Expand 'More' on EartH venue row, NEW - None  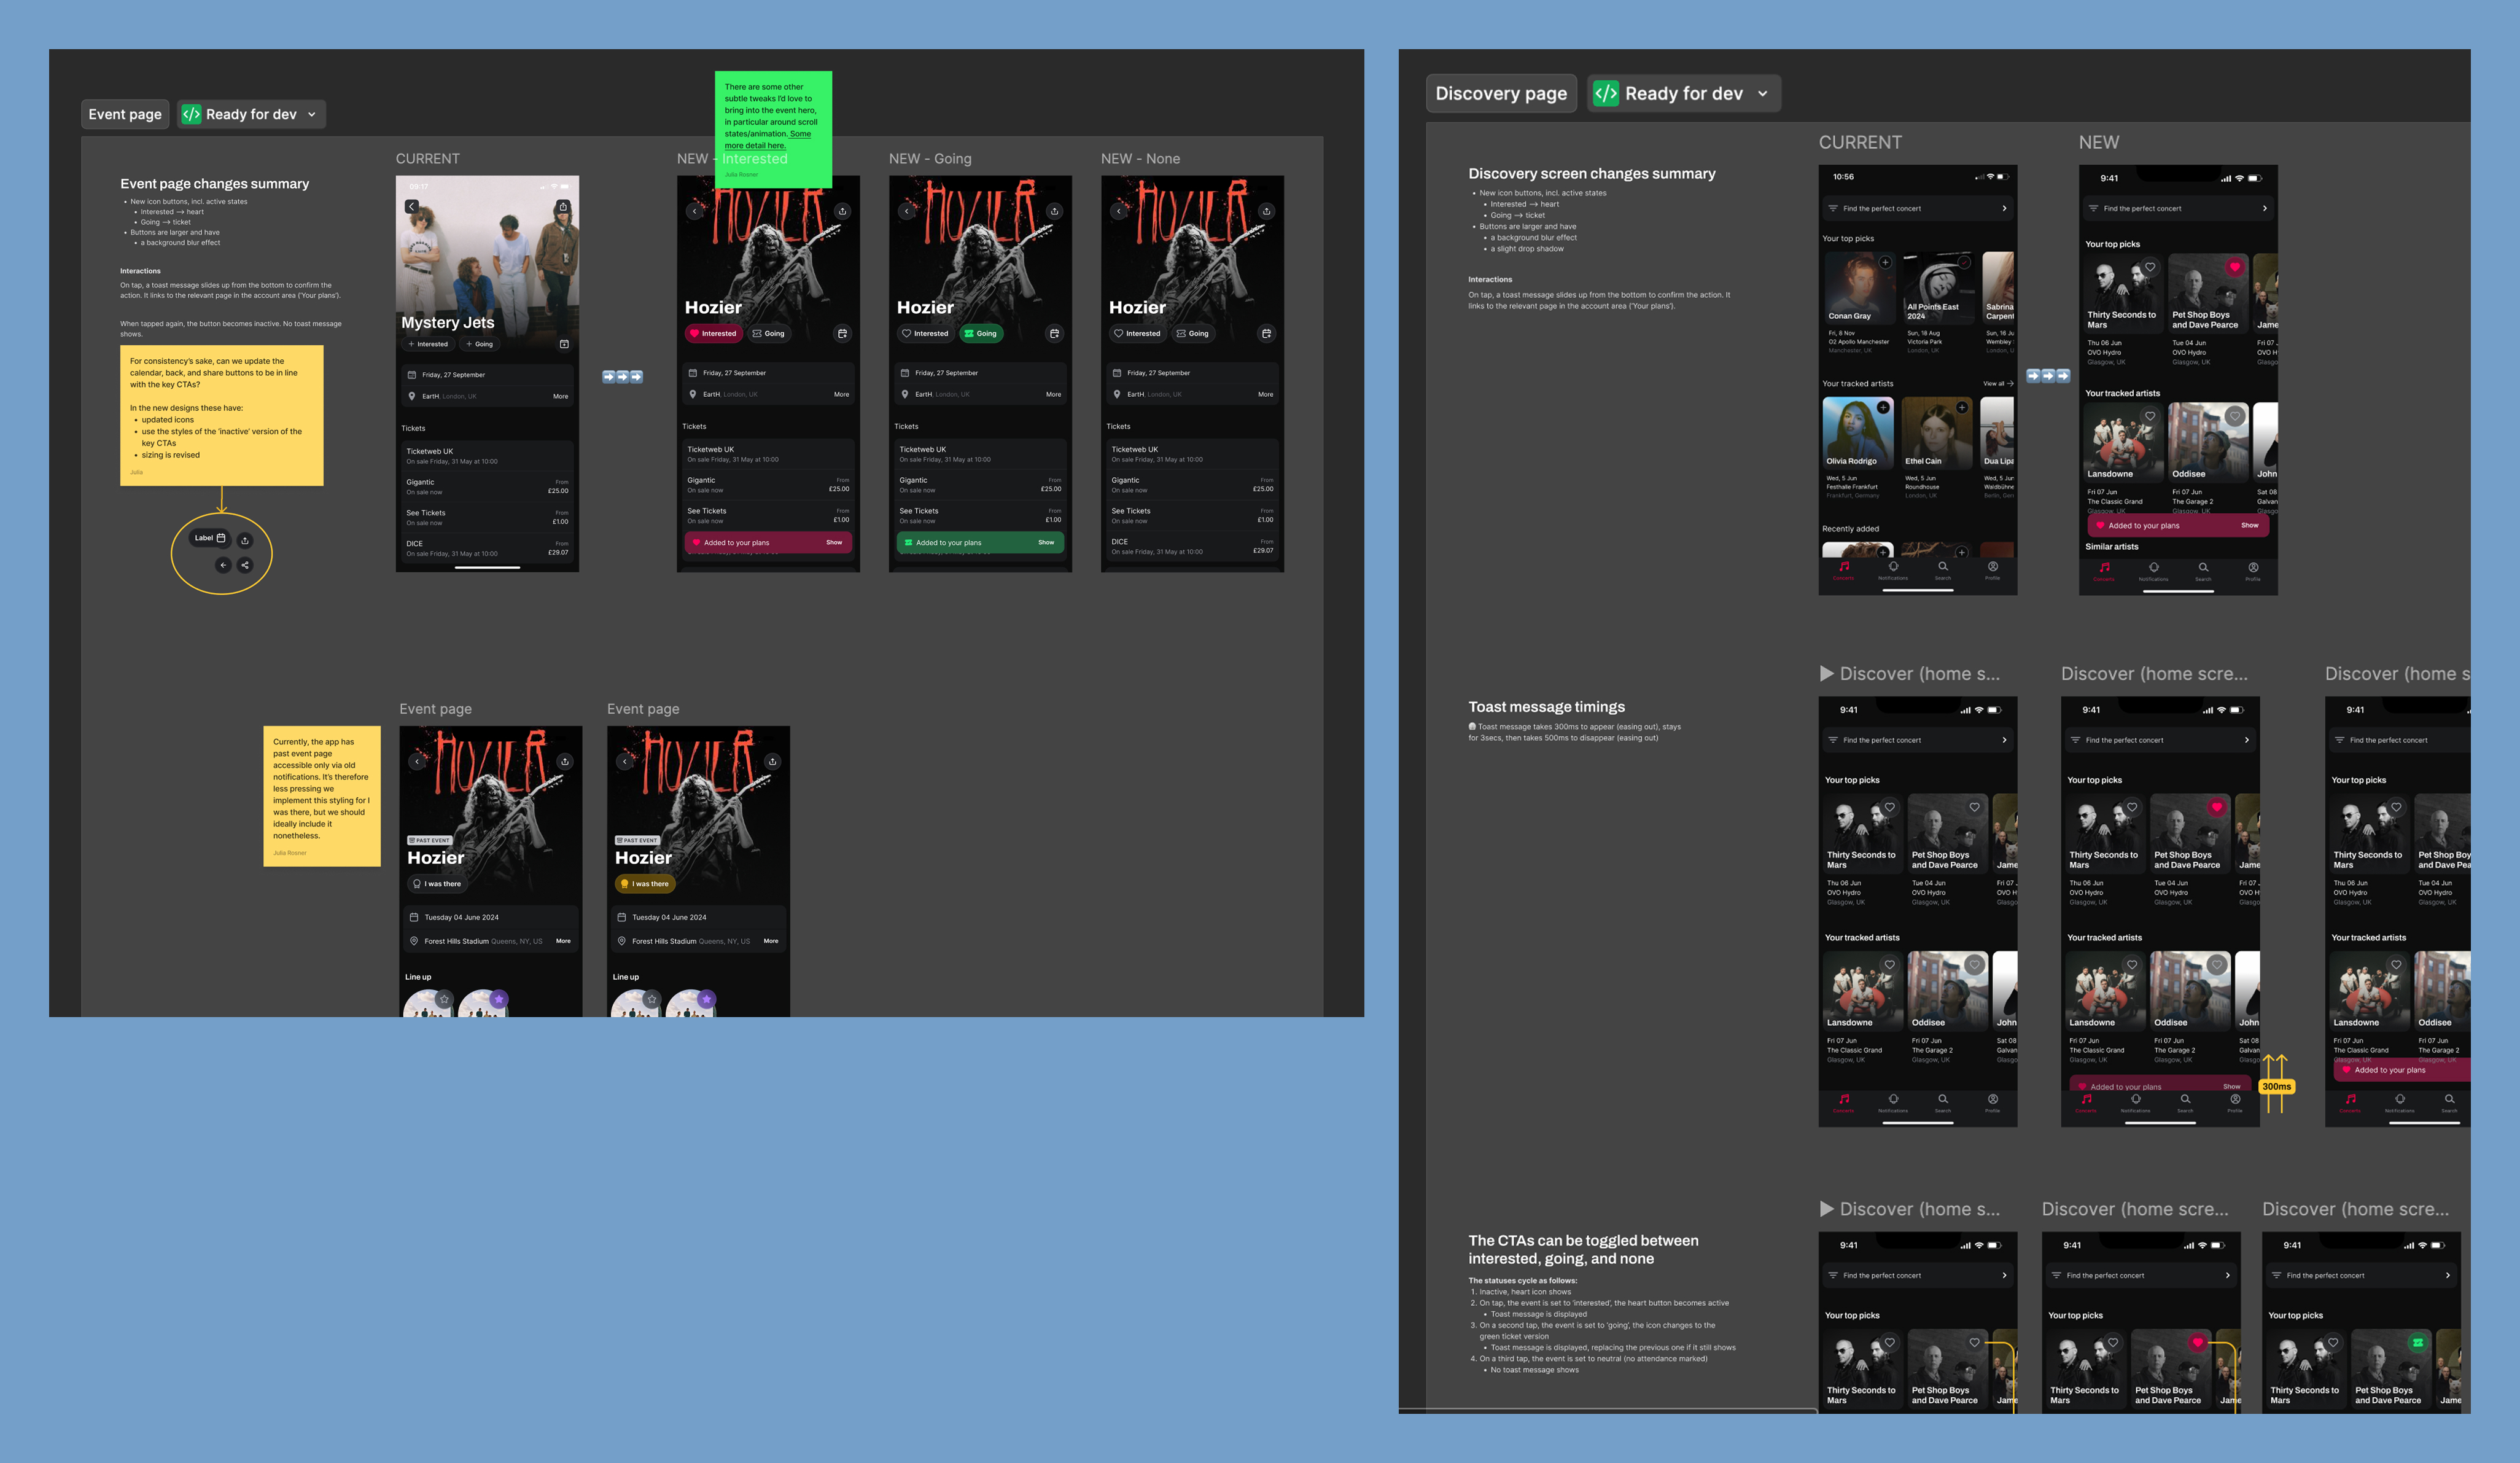[1266, 395]
